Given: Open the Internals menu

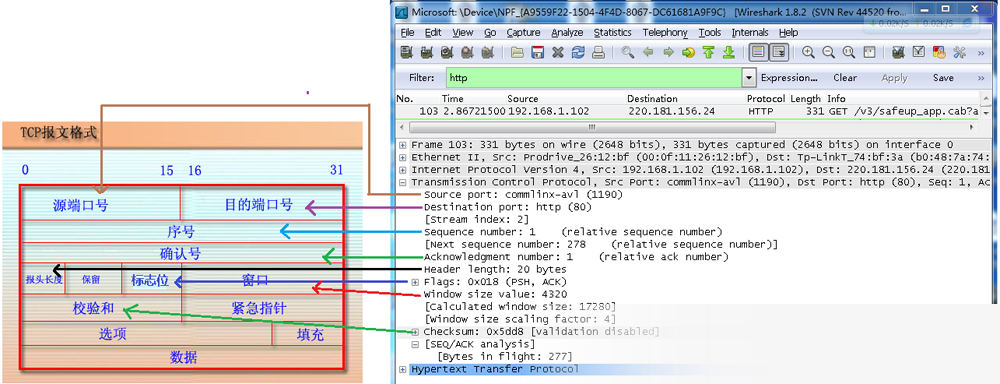Looking at the screenshot, I should 750,33.
